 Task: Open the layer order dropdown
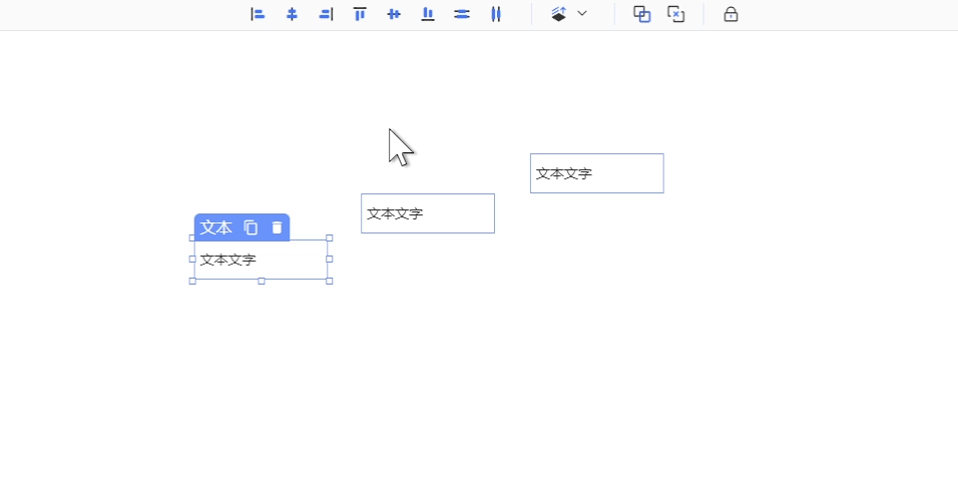click(x=569, y=14)
